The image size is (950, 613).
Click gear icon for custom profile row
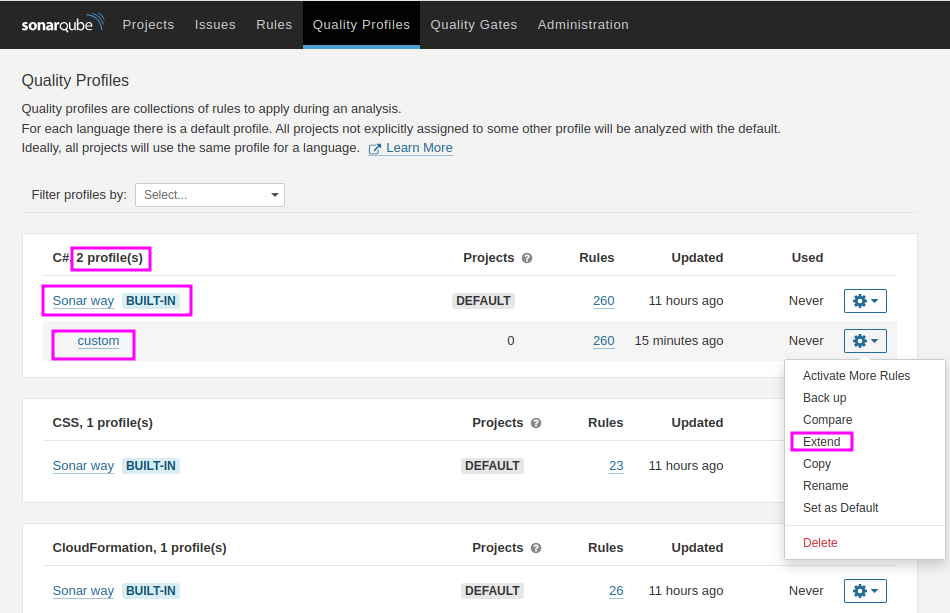[x=865, y=341]
